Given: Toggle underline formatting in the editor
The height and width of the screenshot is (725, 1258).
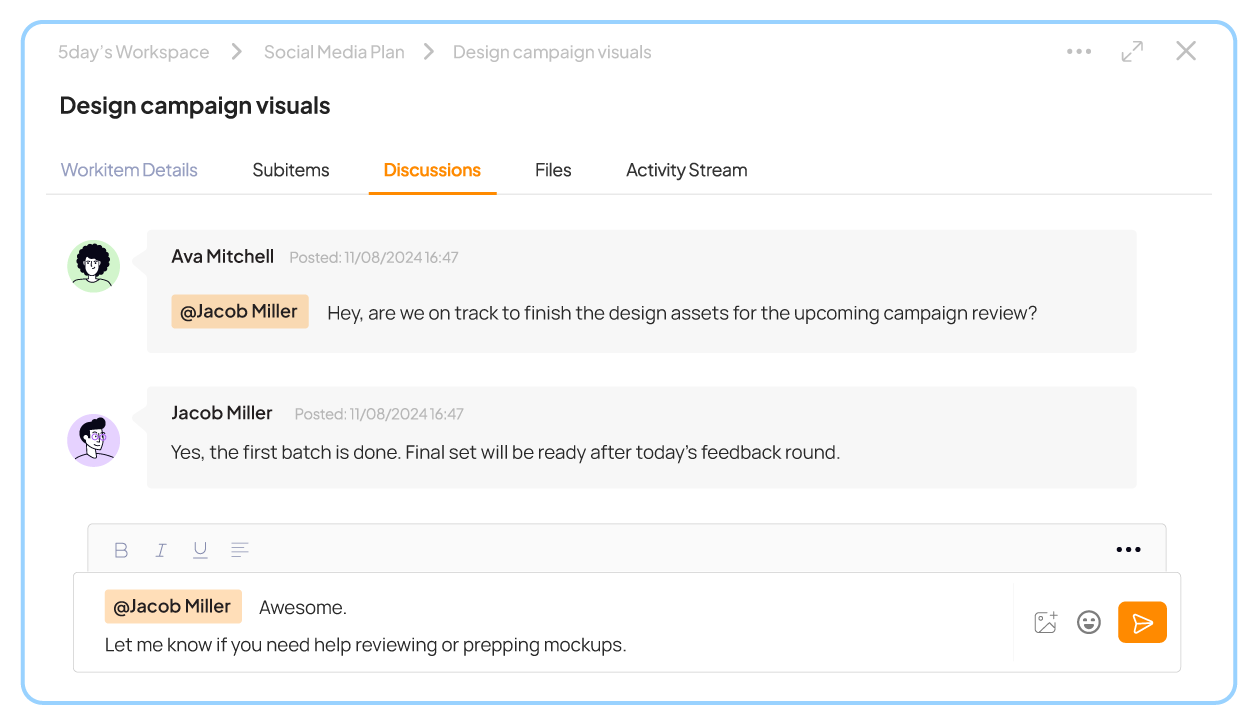Looking at the screenshot, I should tap(200, 550).
